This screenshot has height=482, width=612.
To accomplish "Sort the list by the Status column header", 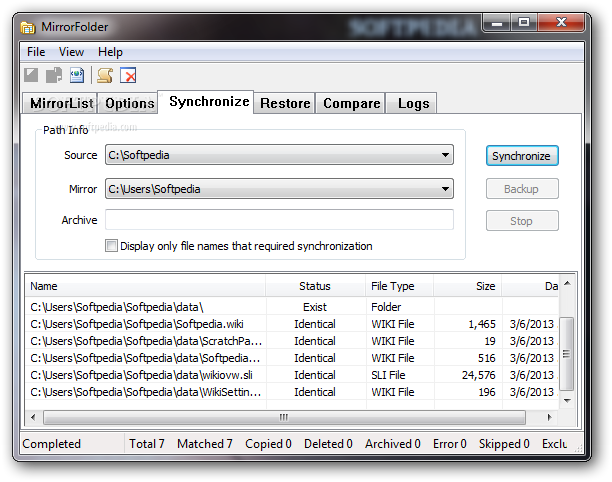I will pyautogui.click(x=315, y=286).
